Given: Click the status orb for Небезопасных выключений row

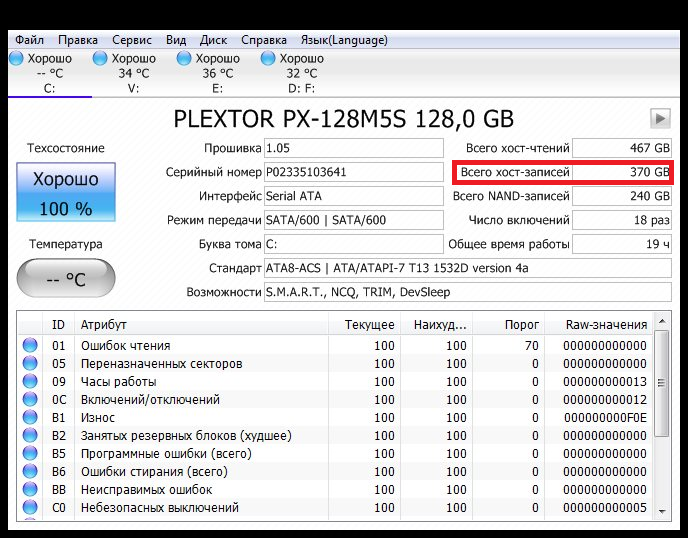Looking at the screenshot, I should point(30,507).
